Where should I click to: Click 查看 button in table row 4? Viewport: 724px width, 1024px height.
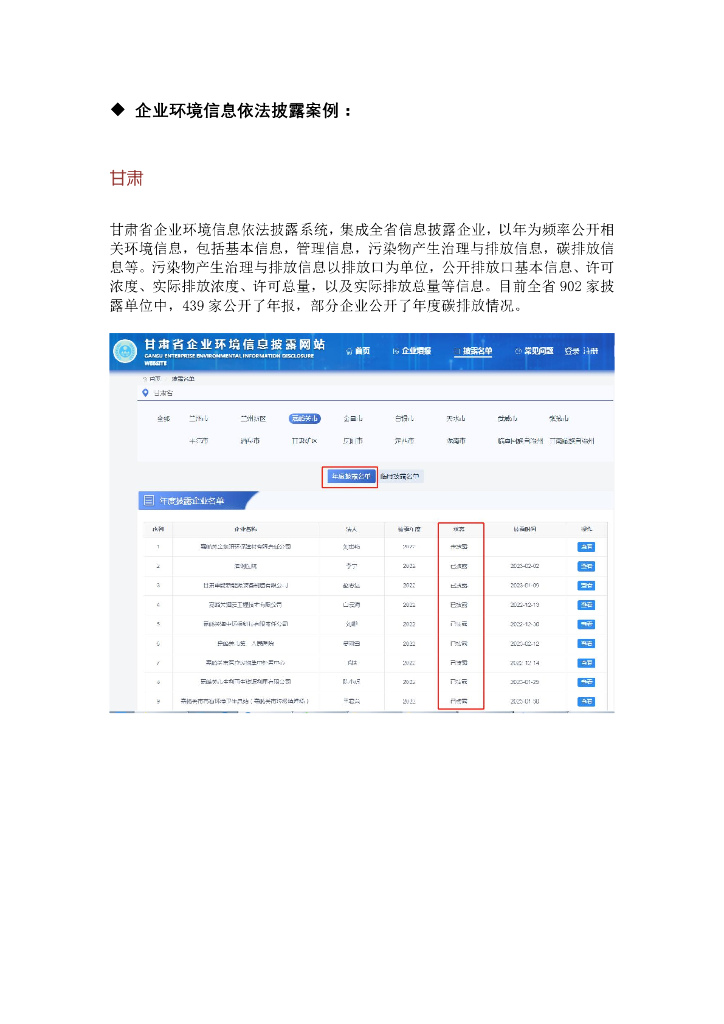(586, 605)
